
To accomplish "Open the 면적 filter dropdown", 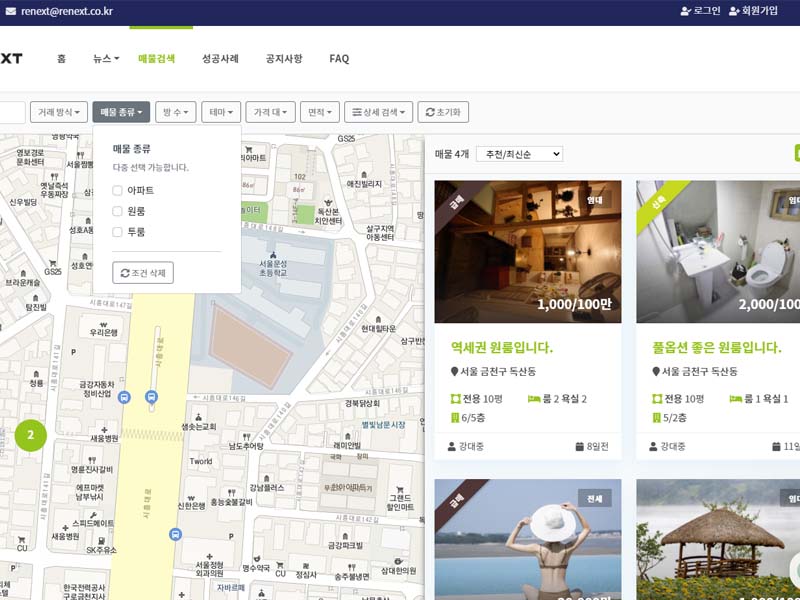I will pos(320,112).
